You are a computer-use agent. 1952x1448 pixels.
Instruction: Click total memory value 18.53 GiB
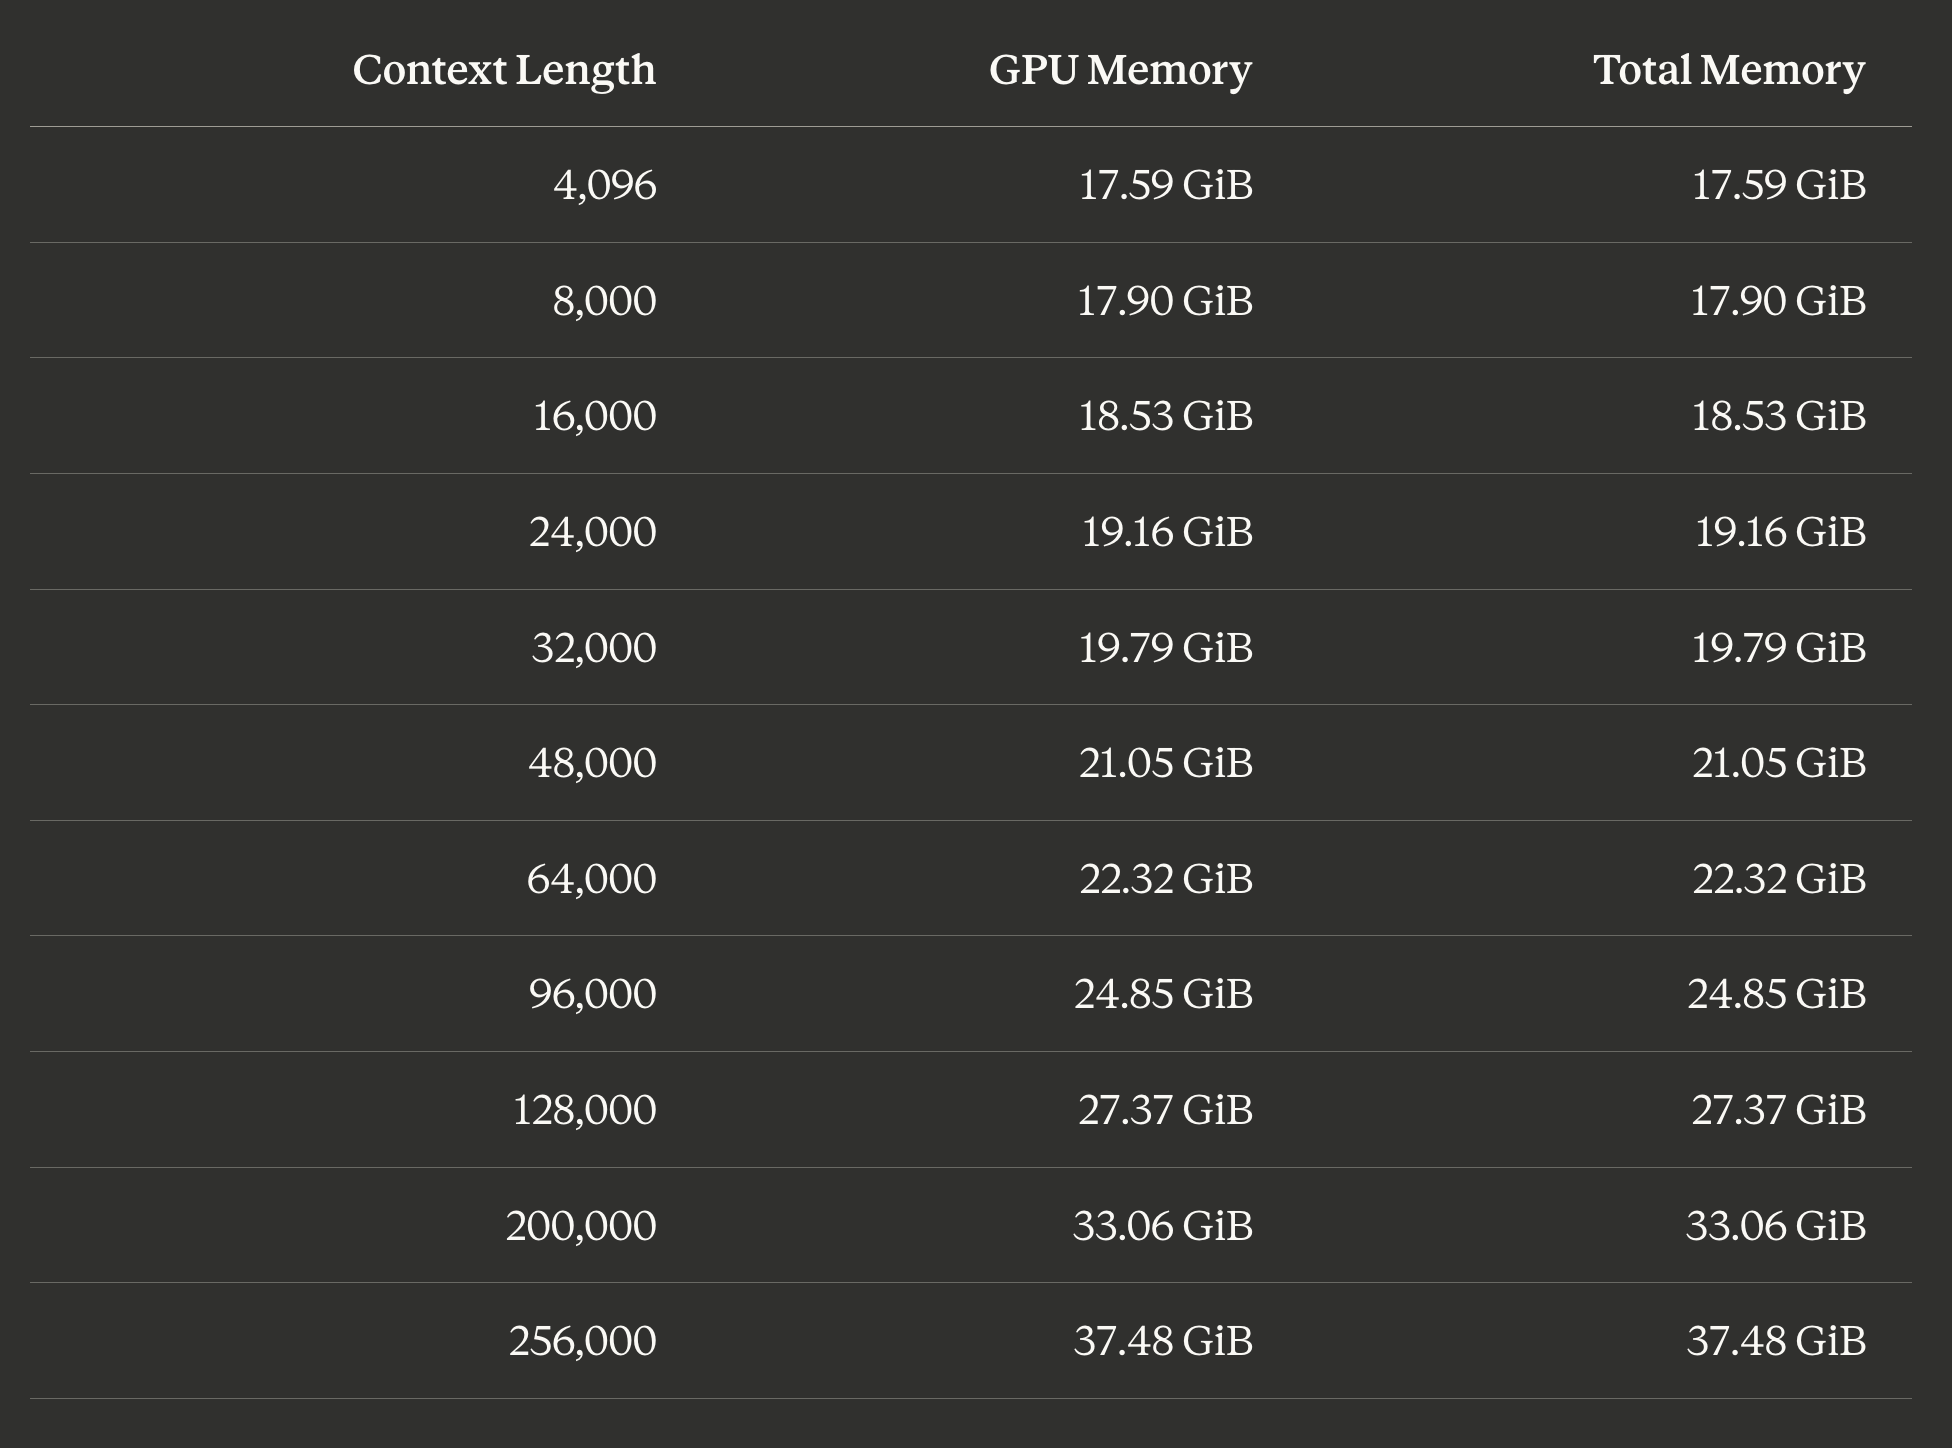tap(1779, 417)
